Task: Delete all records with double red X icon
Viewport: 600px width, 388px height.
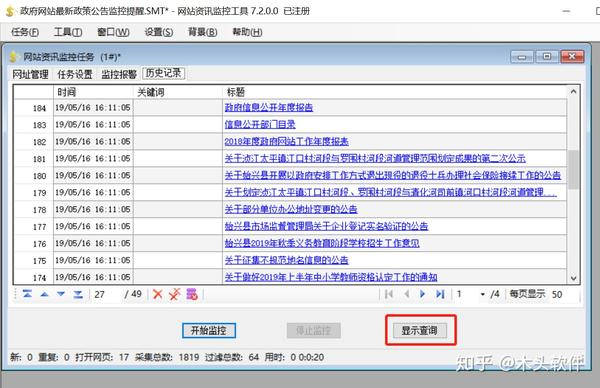Action: point(174,294)
